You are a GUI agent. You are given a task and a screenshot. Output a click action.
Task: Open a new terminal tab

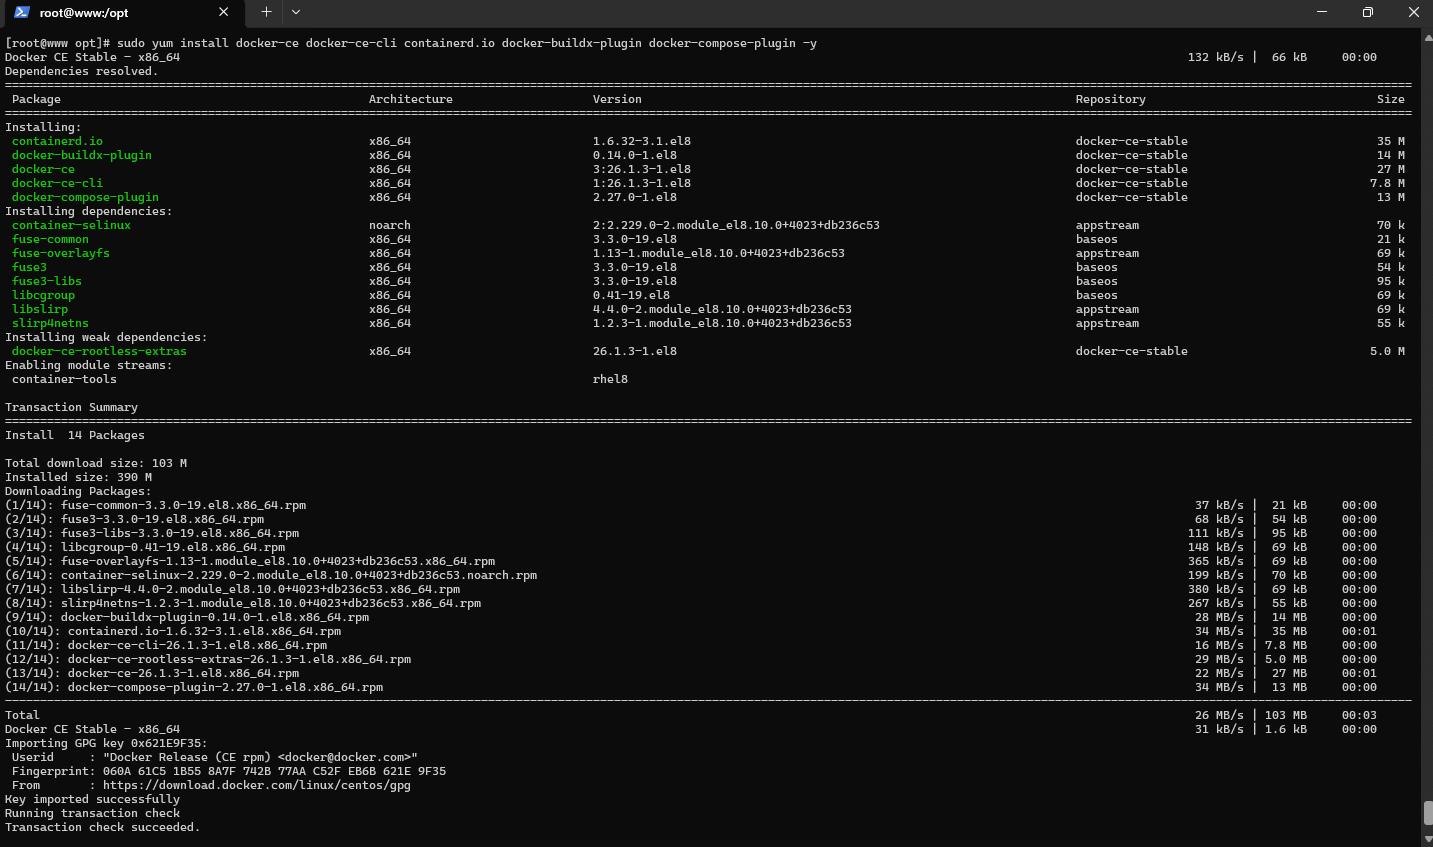[x=266, y=12]
